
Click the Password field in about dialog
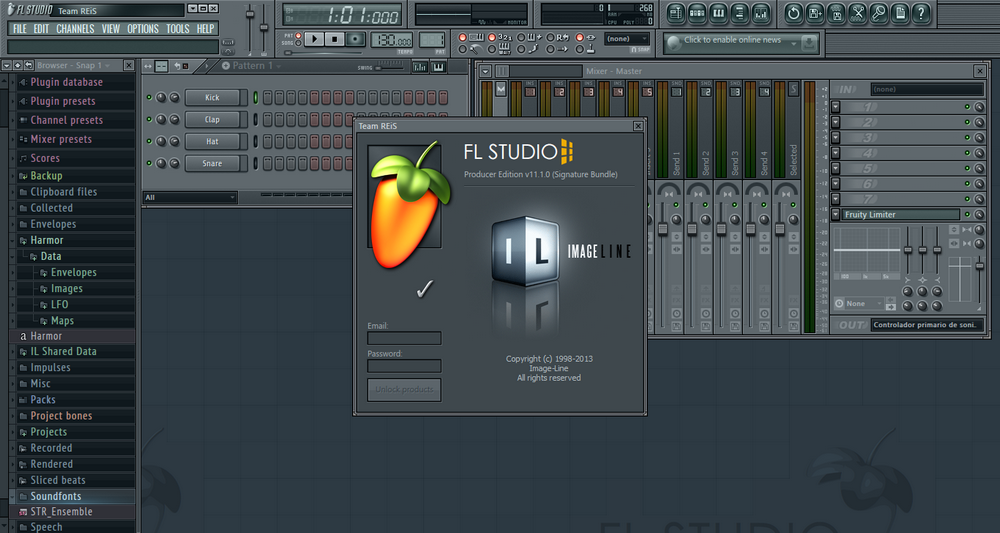(404, 366)
